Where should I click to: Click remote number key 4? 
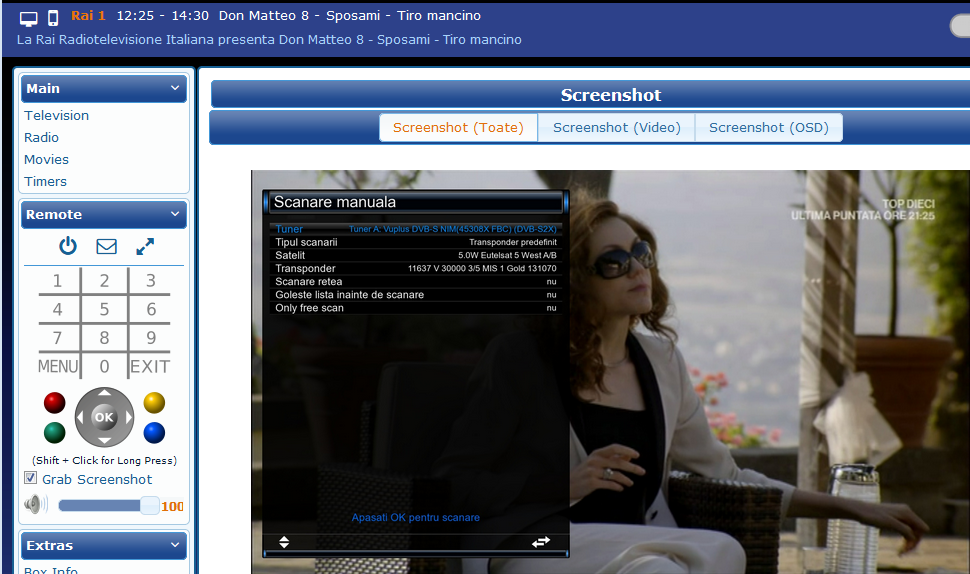point(58,309)
